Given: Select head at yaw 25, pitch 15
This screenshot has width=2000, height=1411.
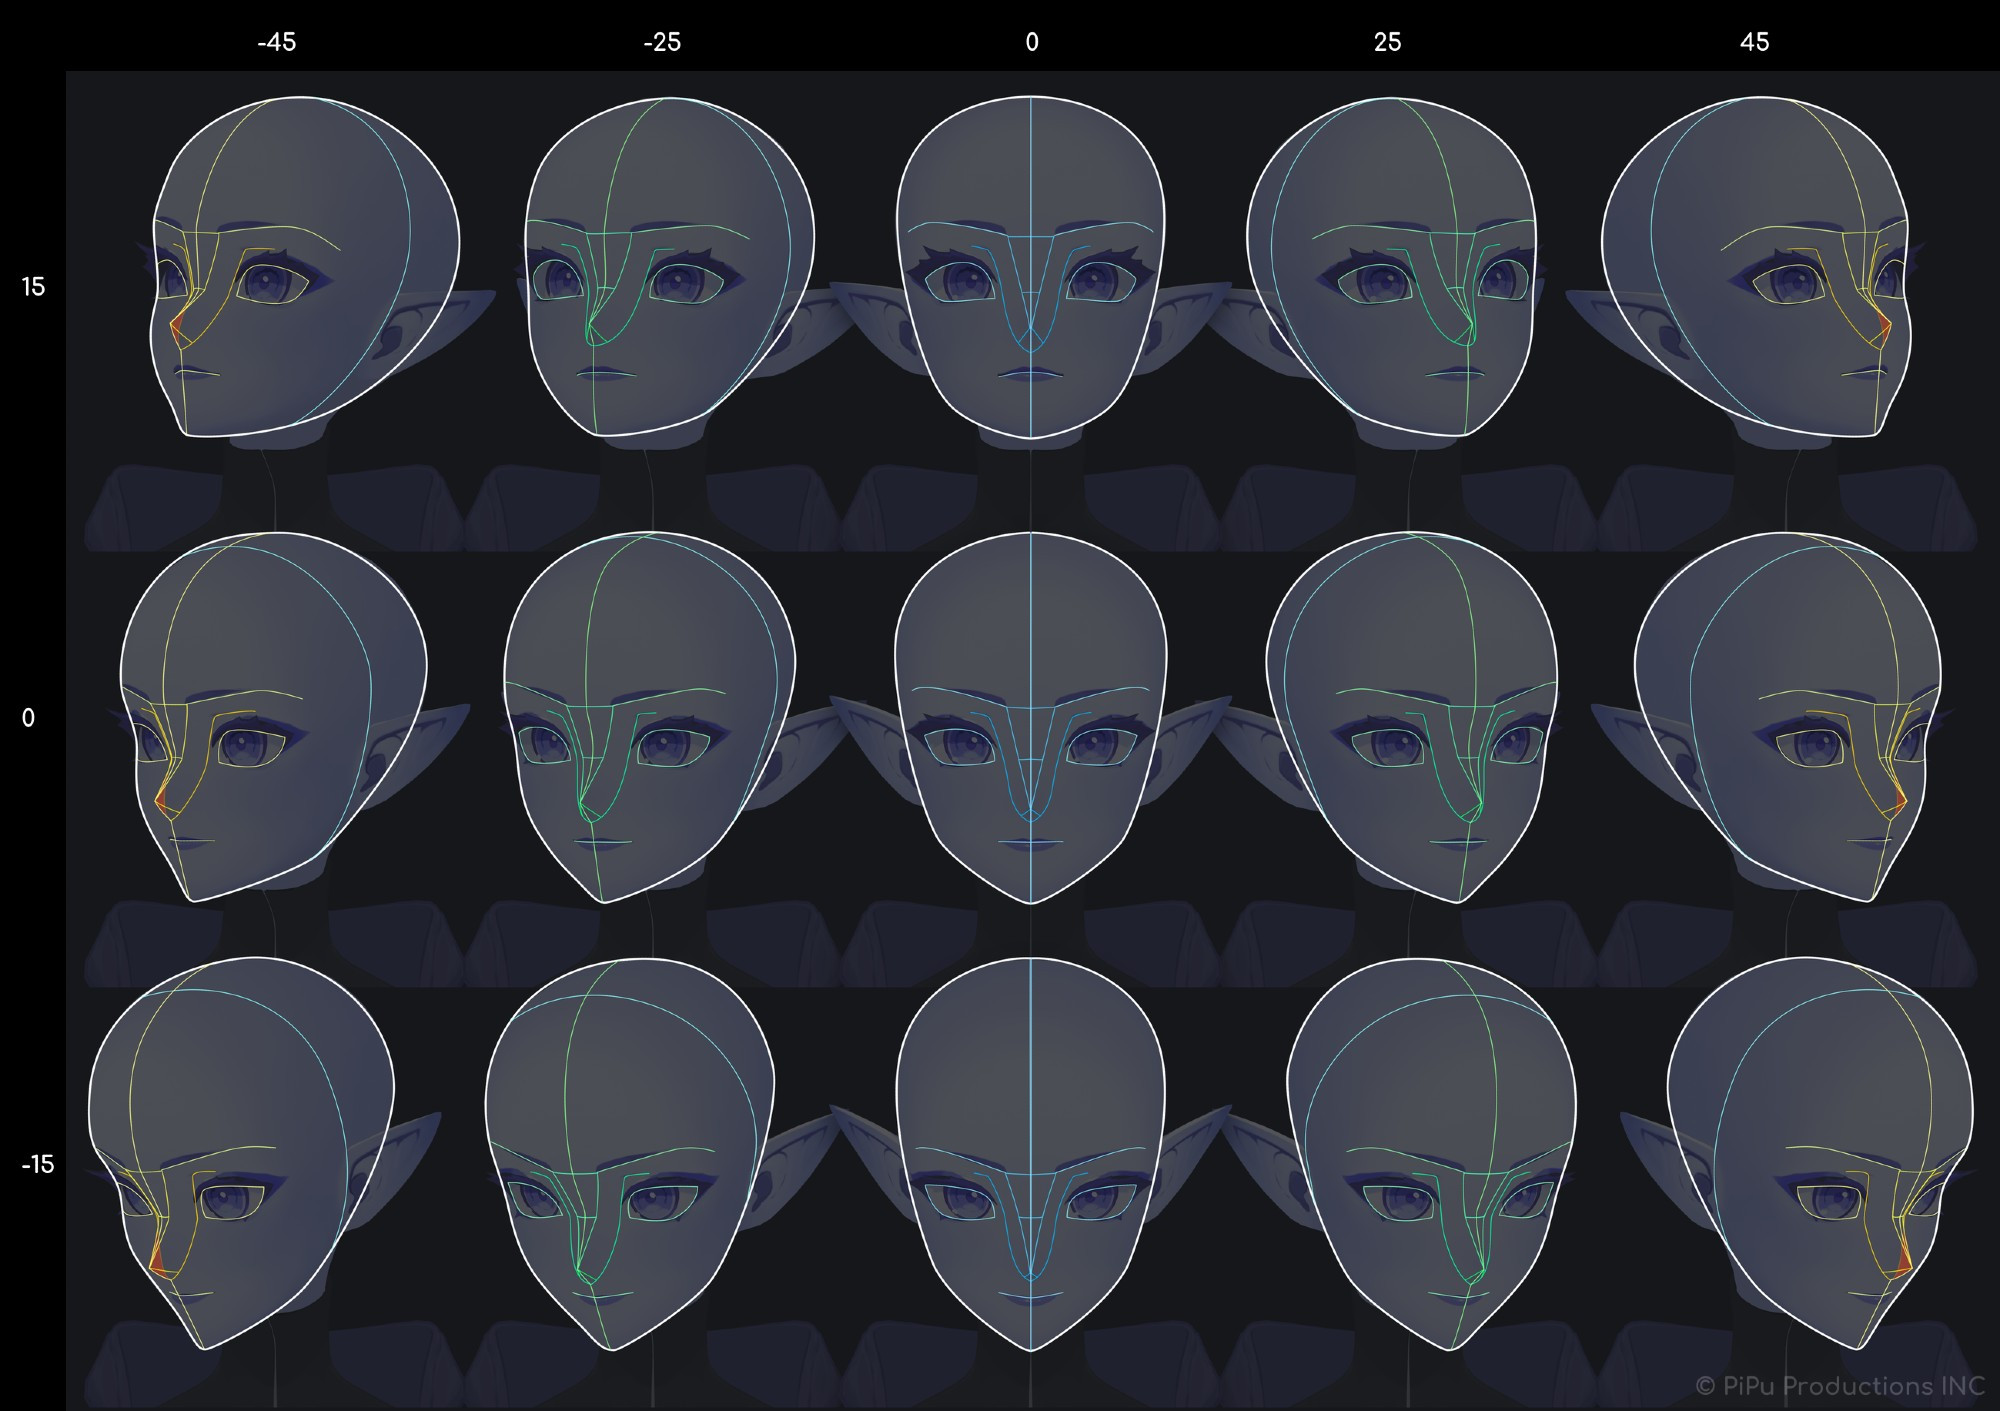Looking at the screenshot, I should pyautogui.click(x=1390, y=267).
